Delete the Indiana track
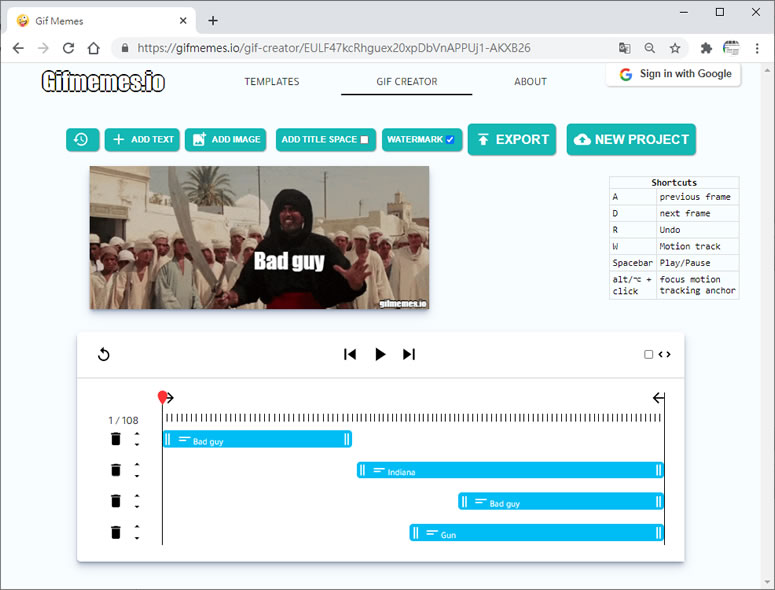775x590 pixels. 116,470
